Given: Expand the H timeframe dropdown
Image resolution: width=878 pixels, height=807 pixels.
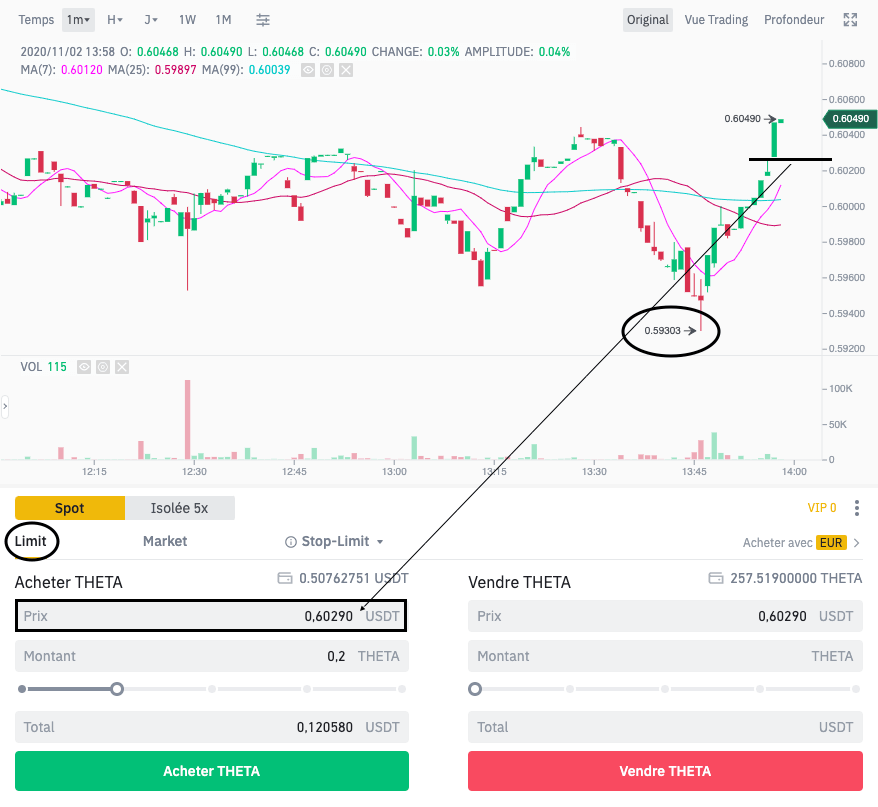Looking at the screenshot, I should (114, 19).
